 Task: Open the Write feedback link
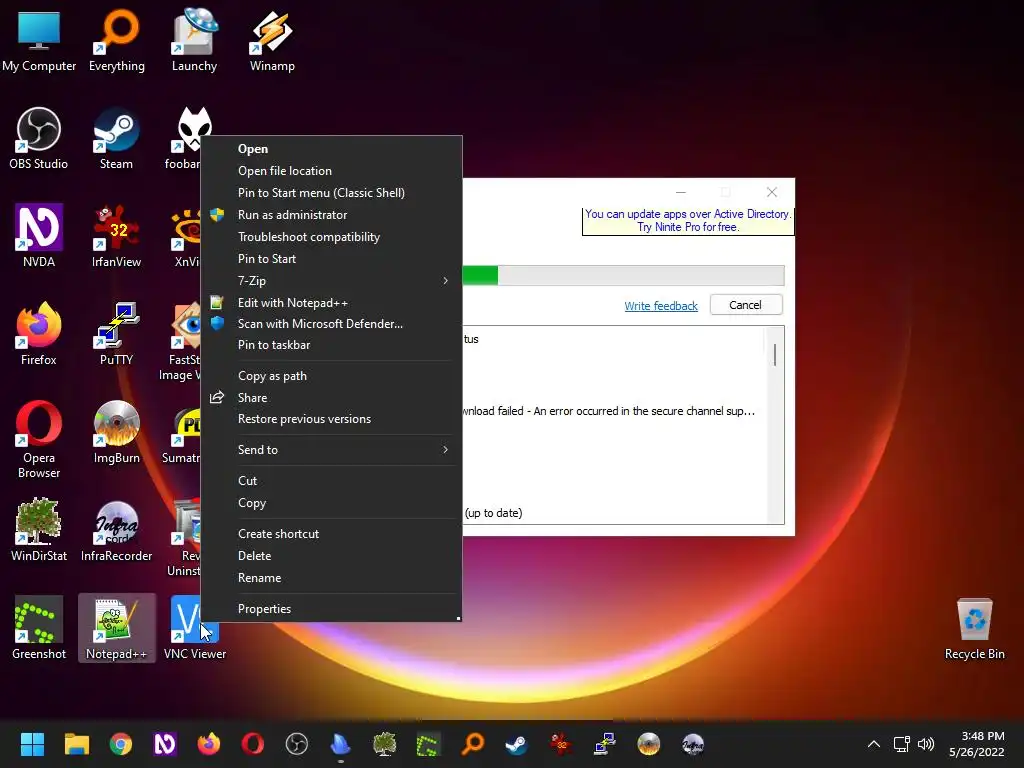tap(661, 306)
